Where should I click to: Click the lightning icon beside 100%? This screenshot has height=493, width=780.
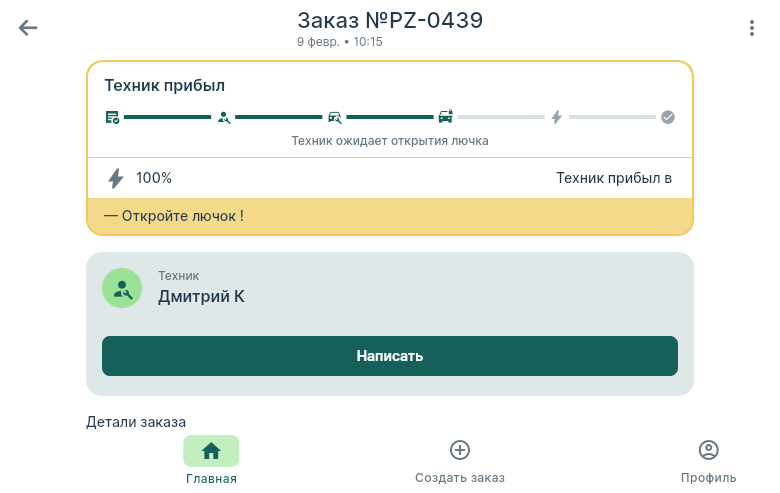pos(116,178)
